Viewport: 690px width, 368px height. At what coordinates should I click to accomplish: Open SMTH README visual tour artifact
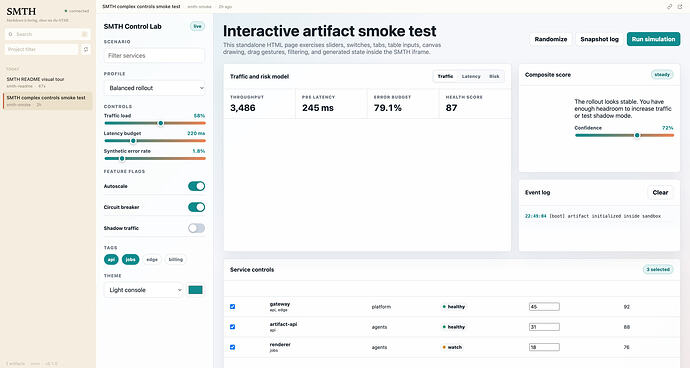click(x=48, y=82)
